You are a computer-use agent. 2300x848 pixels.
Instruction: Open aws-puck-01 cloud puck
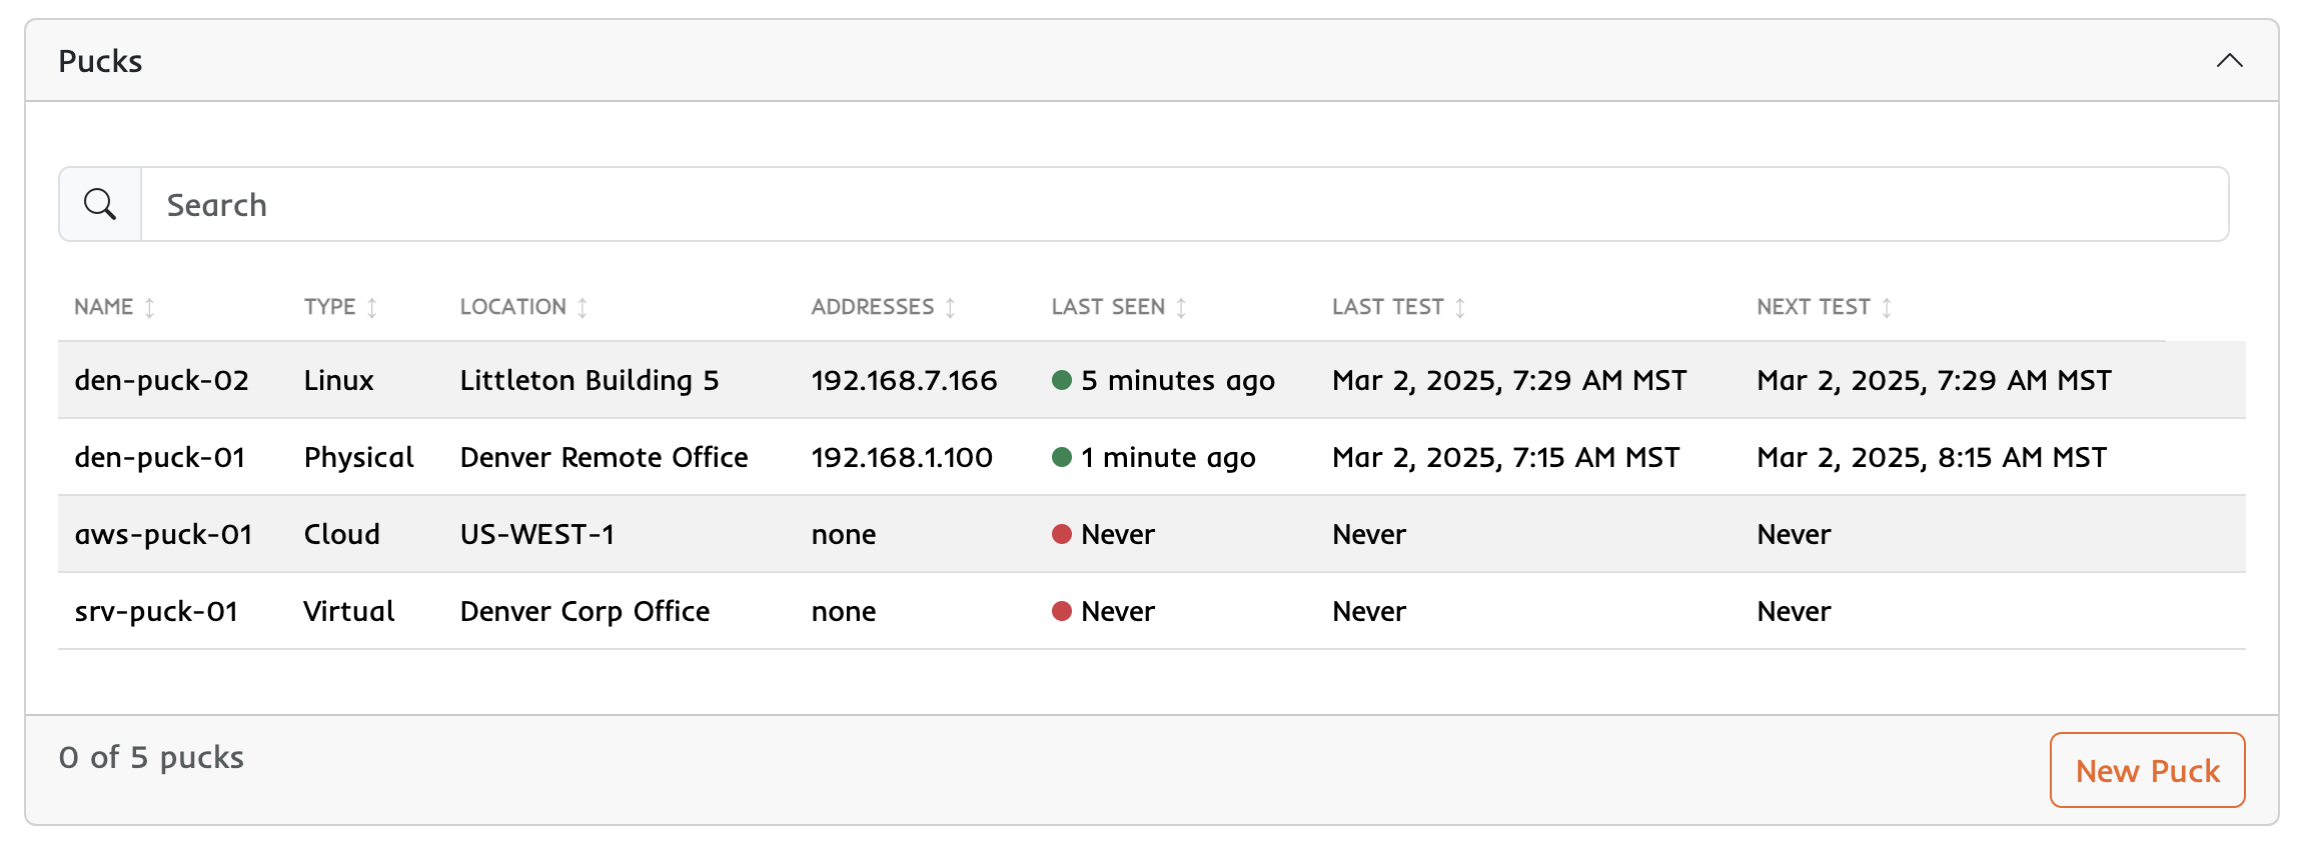coord(163,535)
